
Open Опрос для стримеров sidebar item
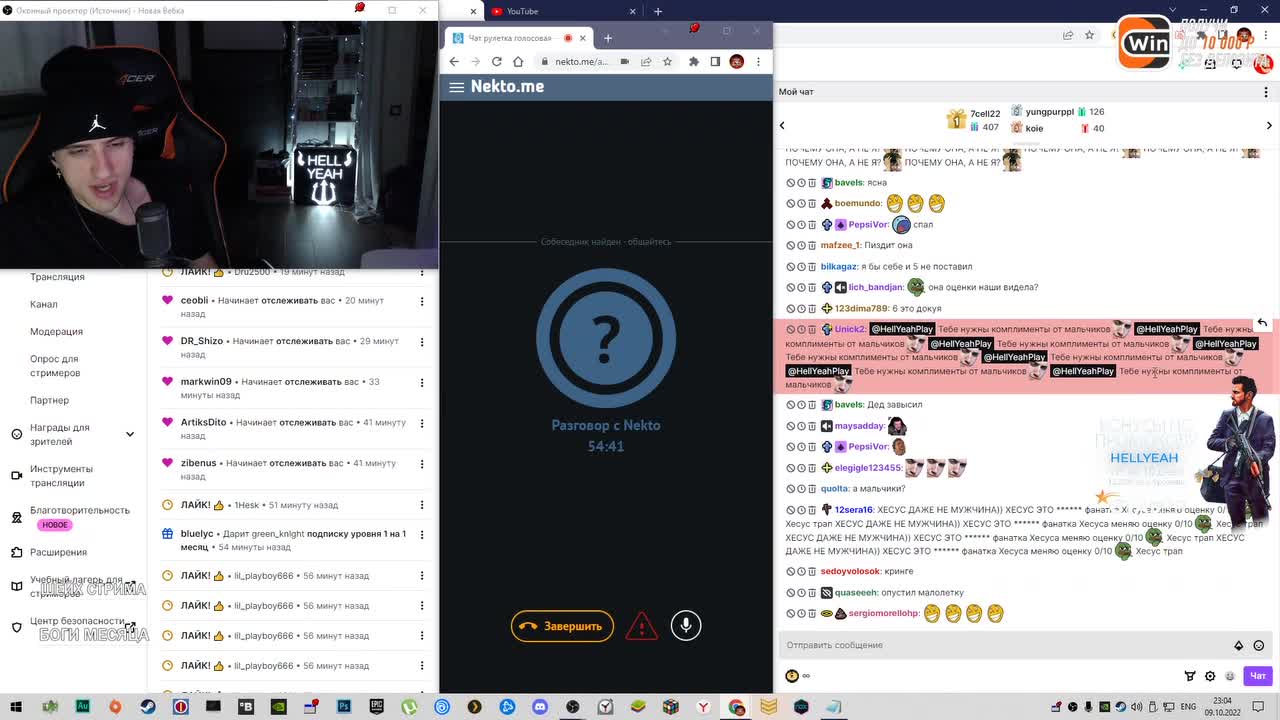pos(55,366)
